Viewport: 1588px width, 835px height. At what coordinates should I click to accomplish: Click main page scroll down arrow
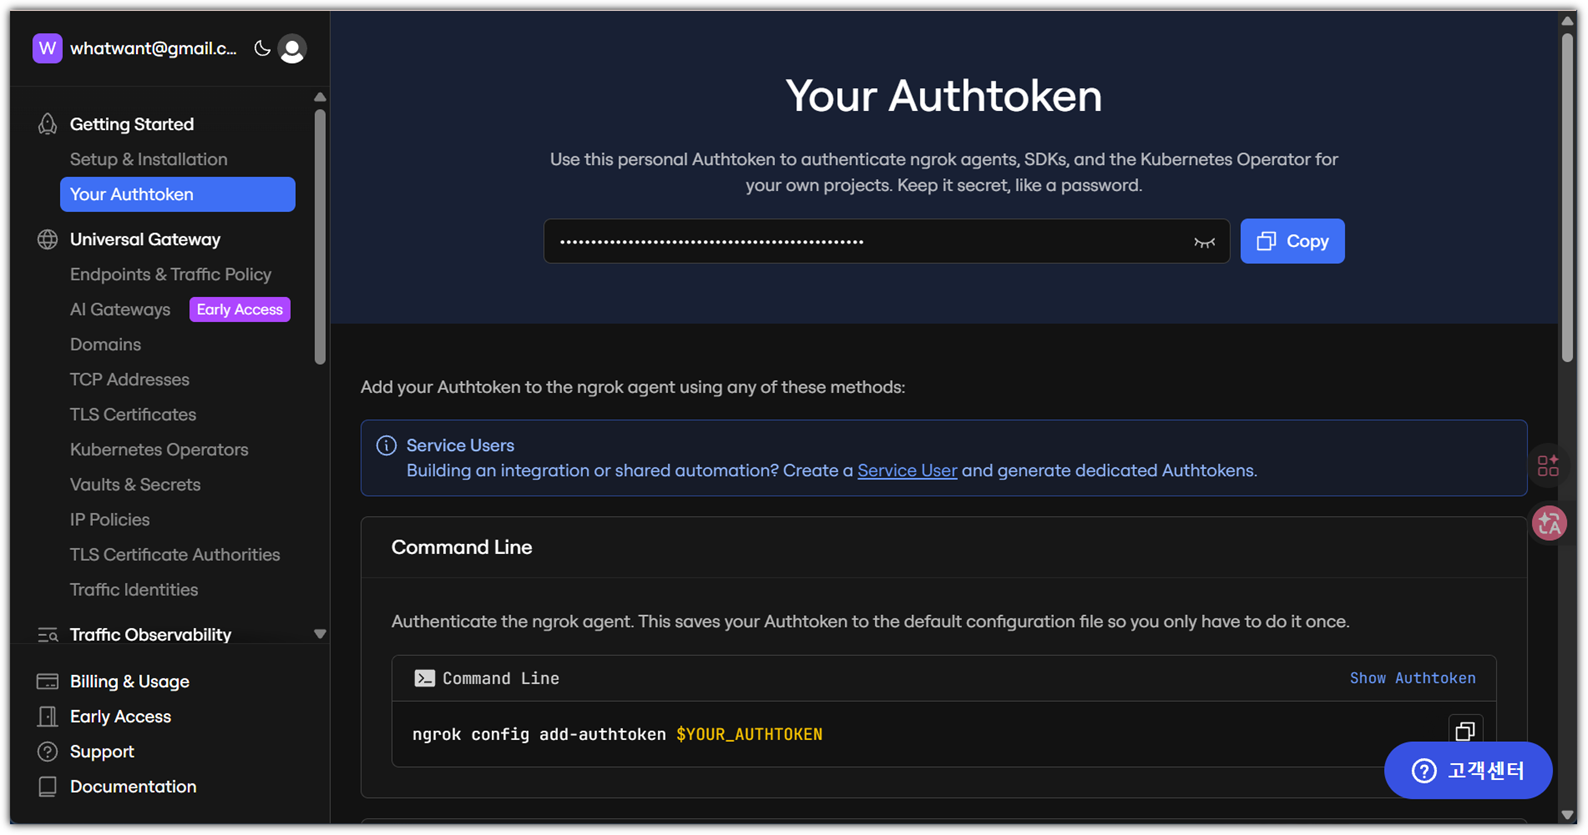coord(1568,816)
